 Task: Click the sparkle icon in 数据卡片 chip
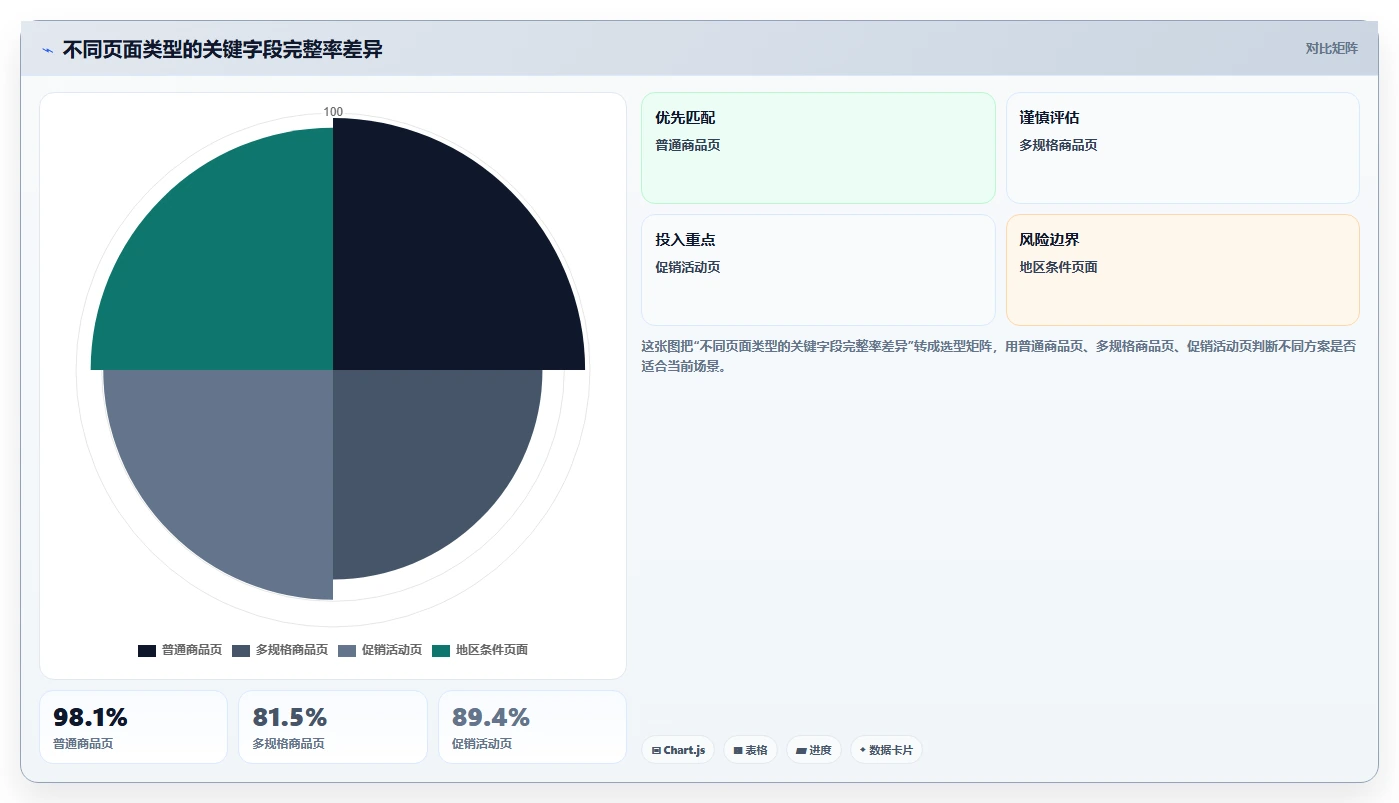[863, 750]
